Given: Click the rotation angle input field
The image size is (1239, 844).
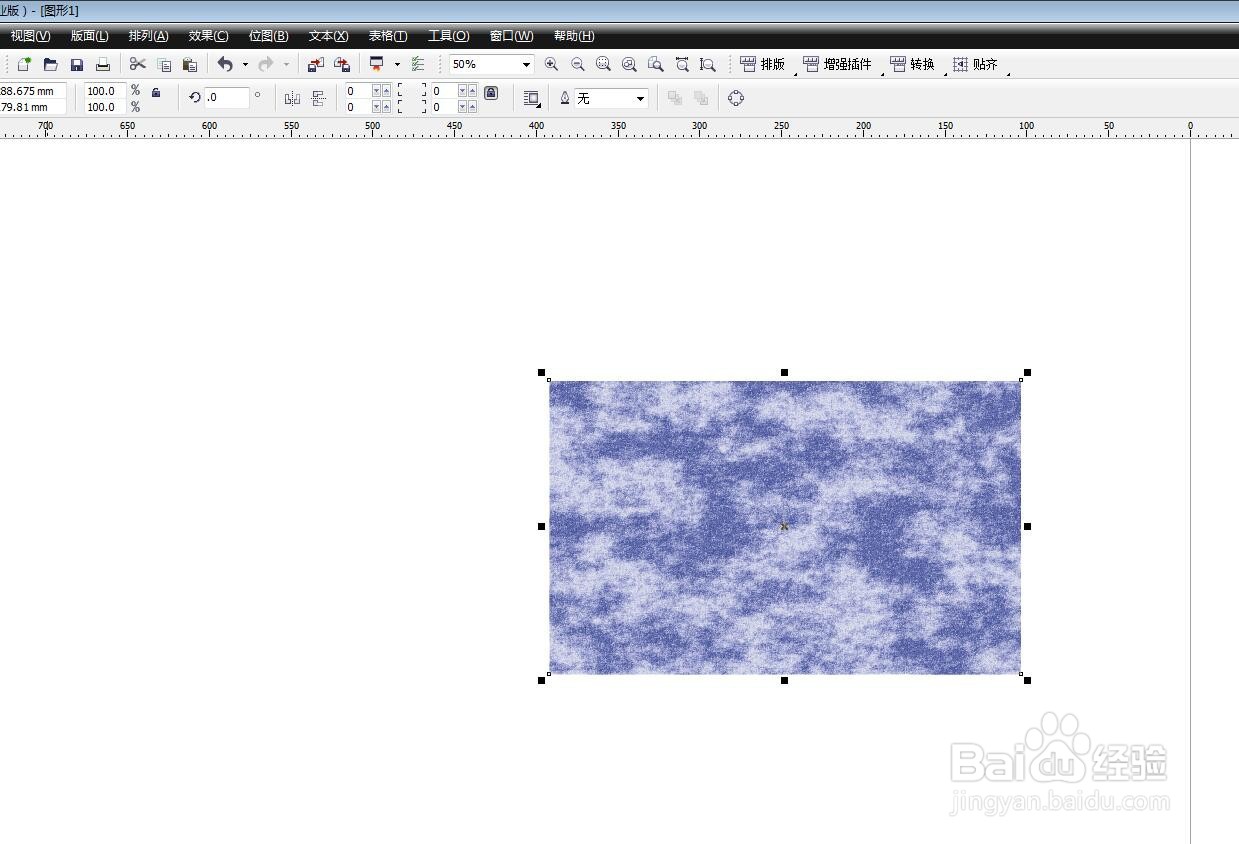Looking at the screenshot, I should [x=227, y=98].
